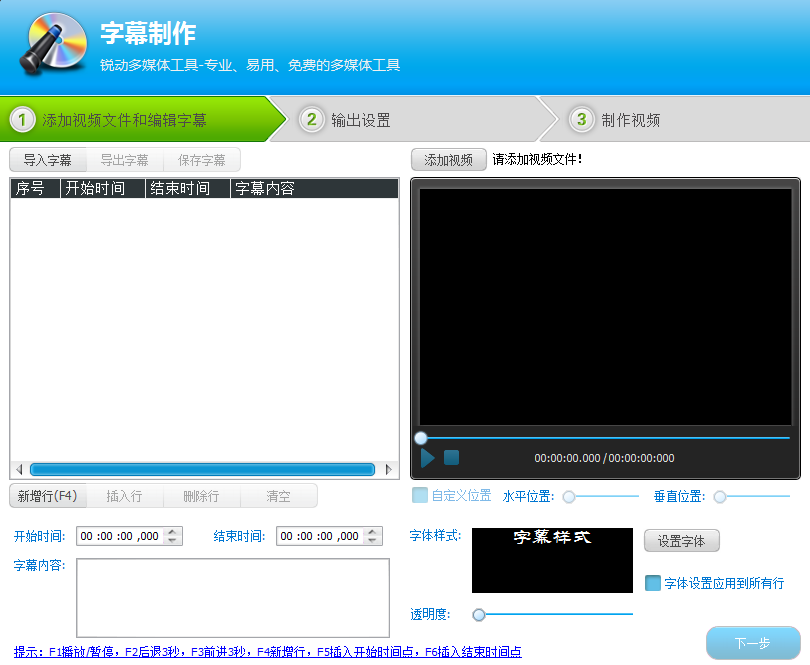Increase 开始时间 with the up spinner
The width and height of the screenshot is (810, 665).
[x=174, y=532]
